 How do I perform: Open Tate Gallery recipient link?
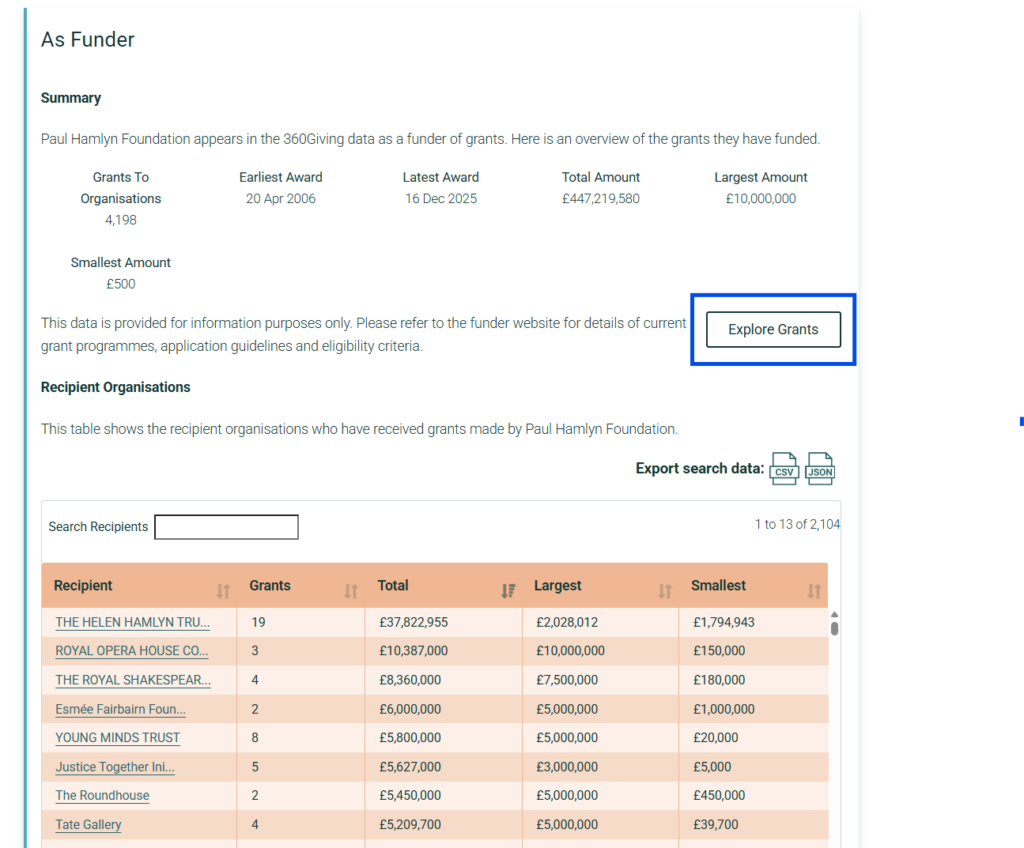tap(88, 825)
